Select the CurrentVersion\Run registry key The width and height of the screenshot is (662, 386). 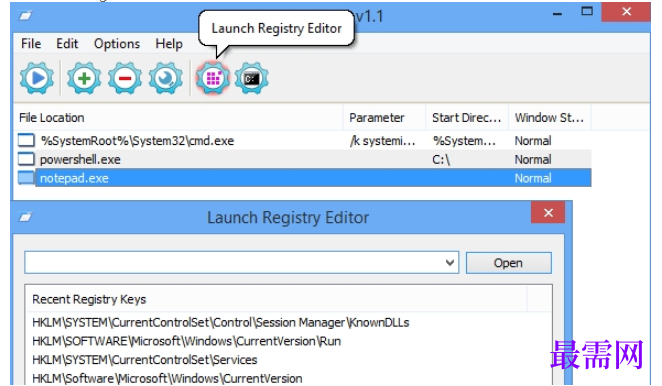187,341
